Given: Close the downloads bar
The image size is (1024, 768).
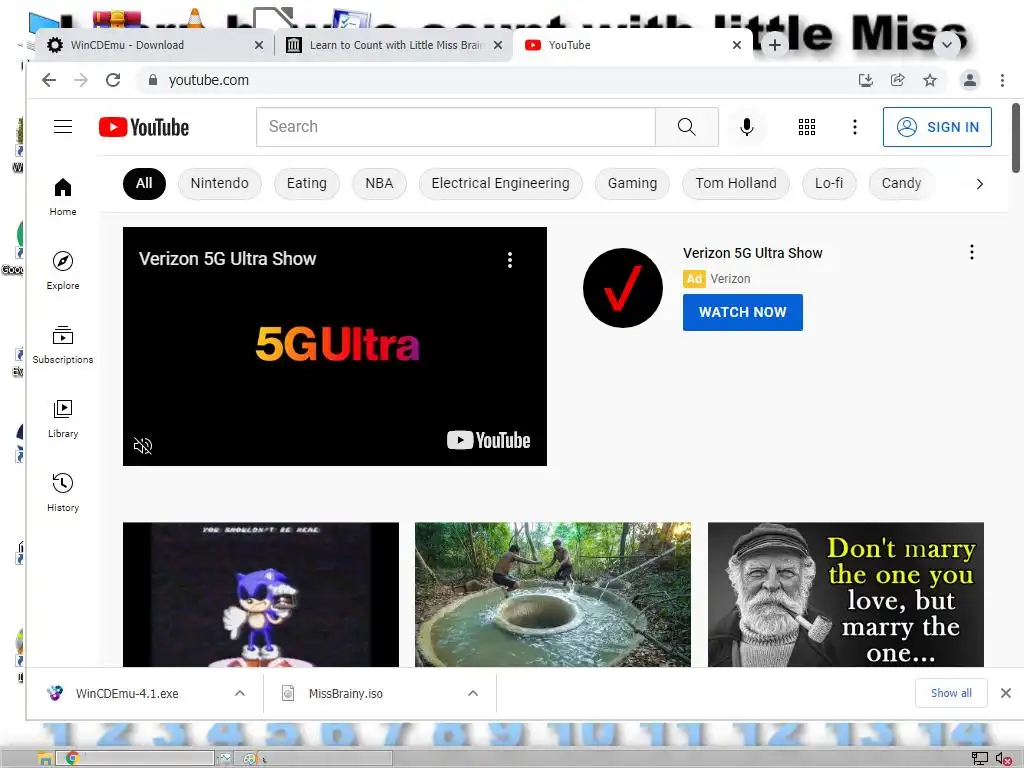Looking at the screenshot, I should (x=1006, y=693).
